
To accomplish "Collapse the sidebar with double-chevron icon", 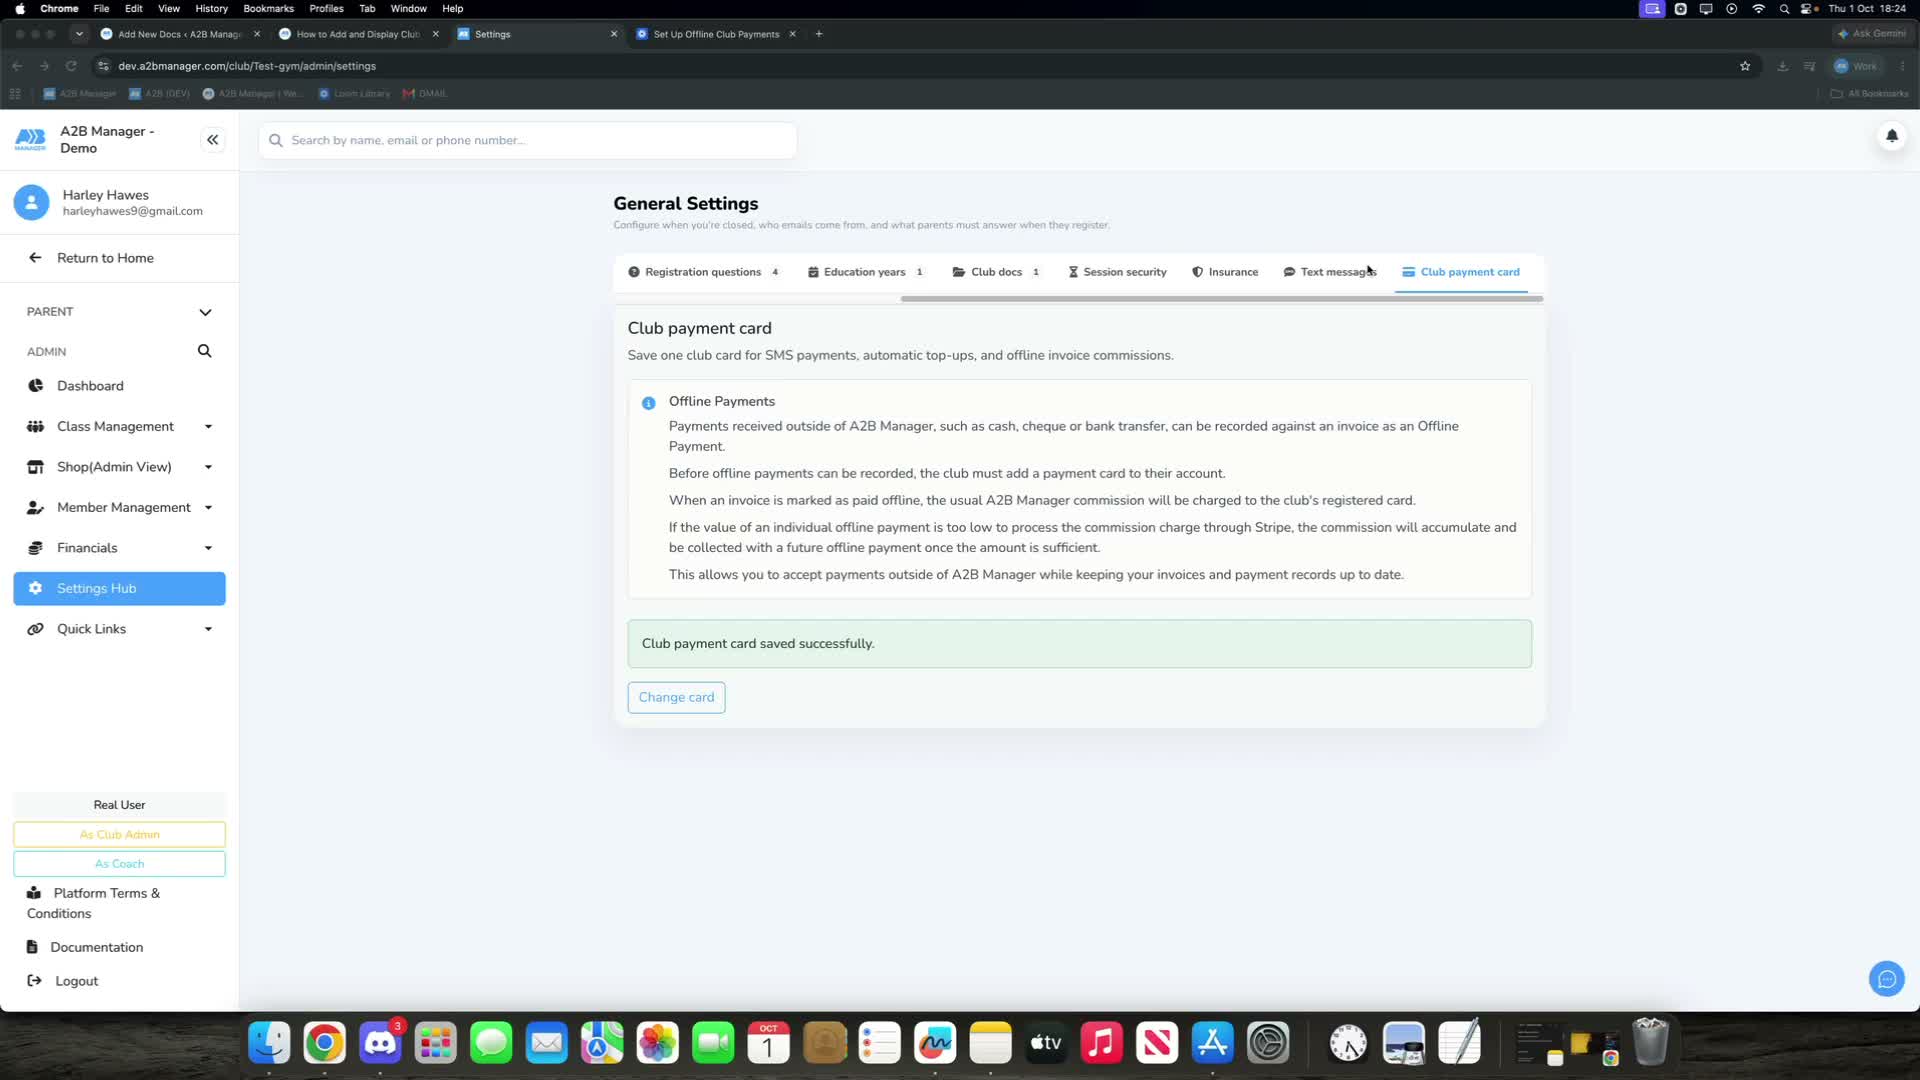I will click(212, 140).
